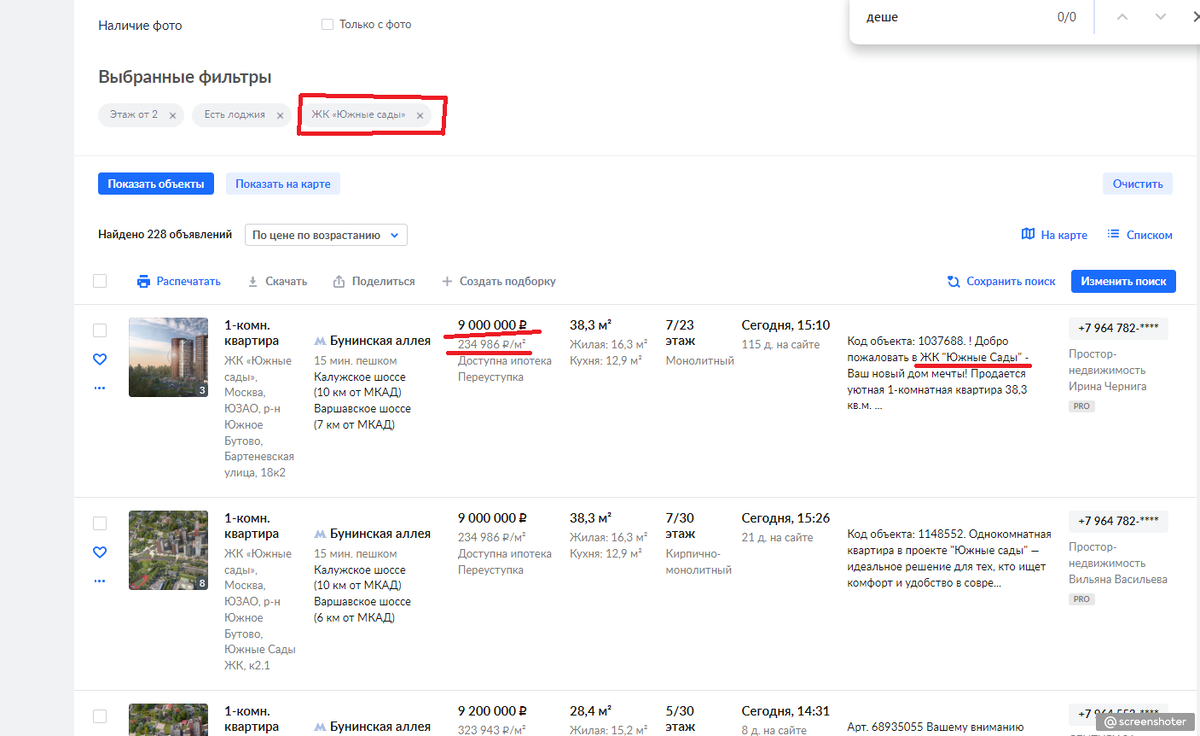The width and height of the screenshot is (1200, 736).
Task: Click the share icon next to Поделиться
Action: (x=339, y=282)
